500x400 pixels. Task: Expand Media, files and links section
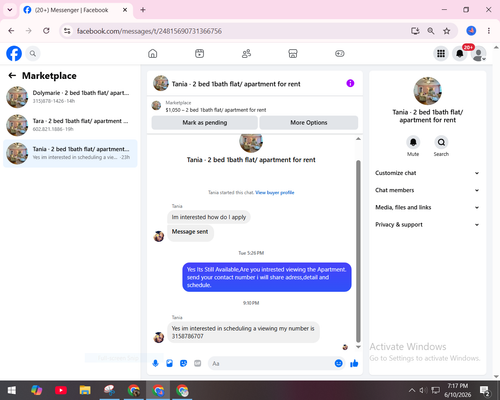coord(427,207)
